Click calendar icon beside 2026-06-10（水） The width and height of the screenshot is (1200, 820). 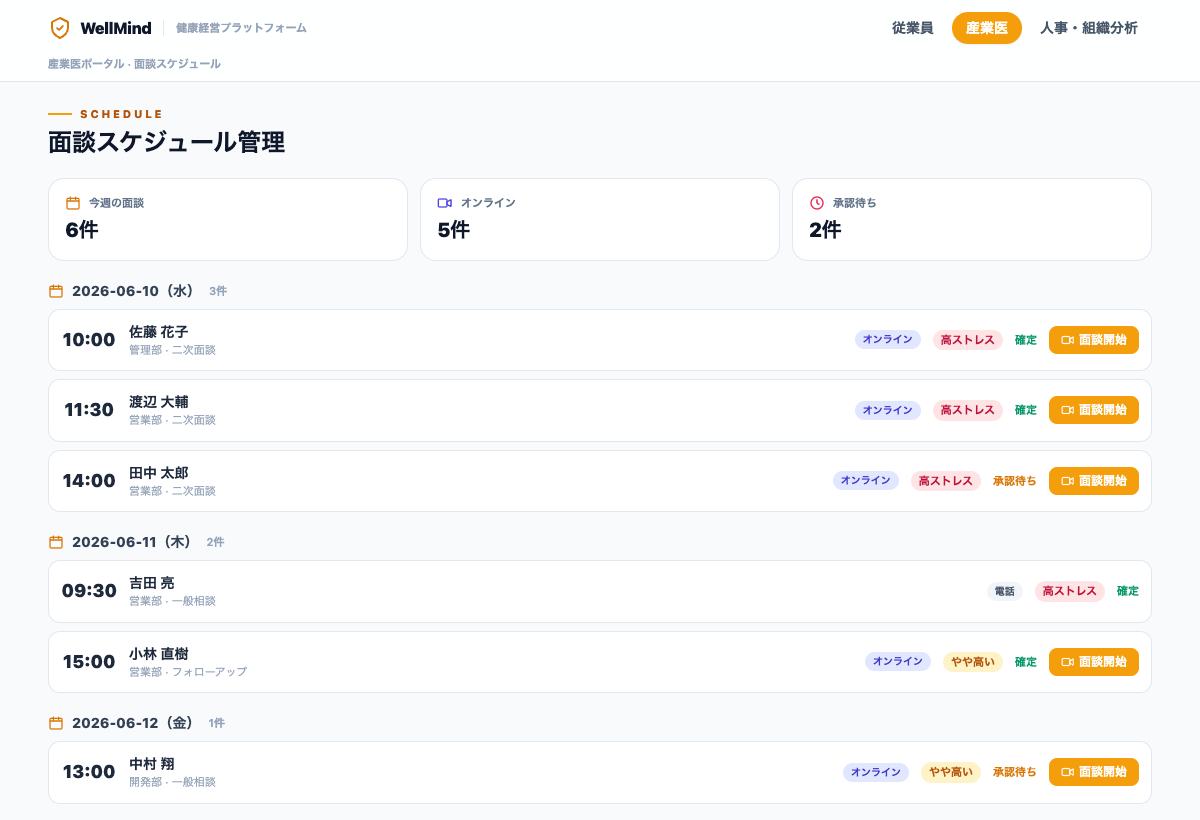pos(56,291)
